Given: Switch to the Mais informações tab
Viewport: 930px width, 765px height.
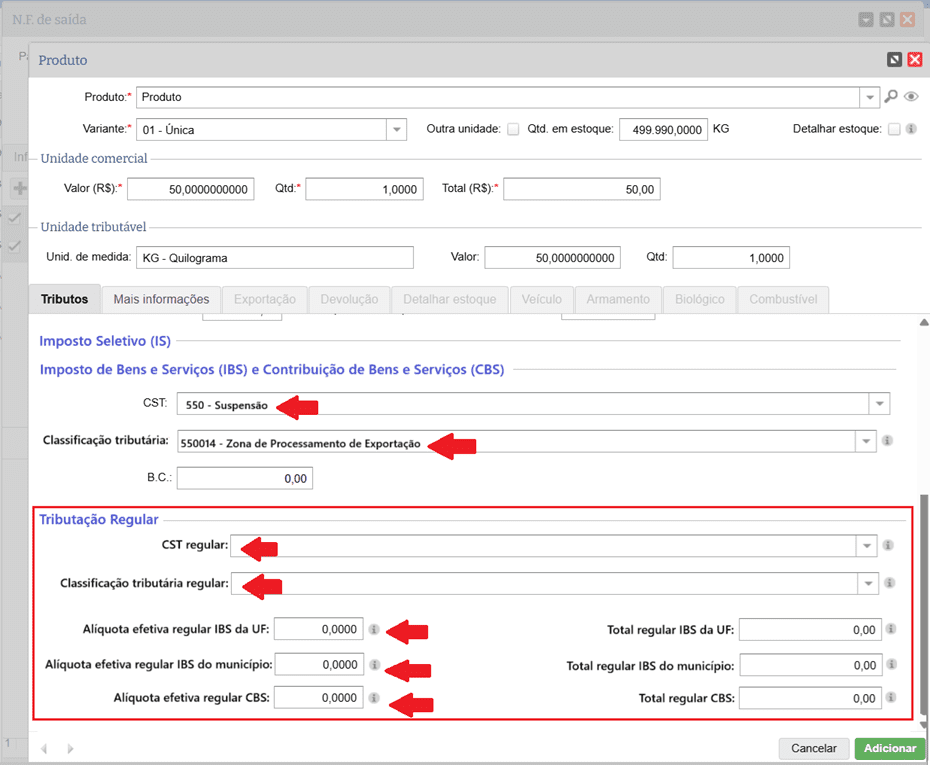Looking at the screenshot, I should click(161, 299).
